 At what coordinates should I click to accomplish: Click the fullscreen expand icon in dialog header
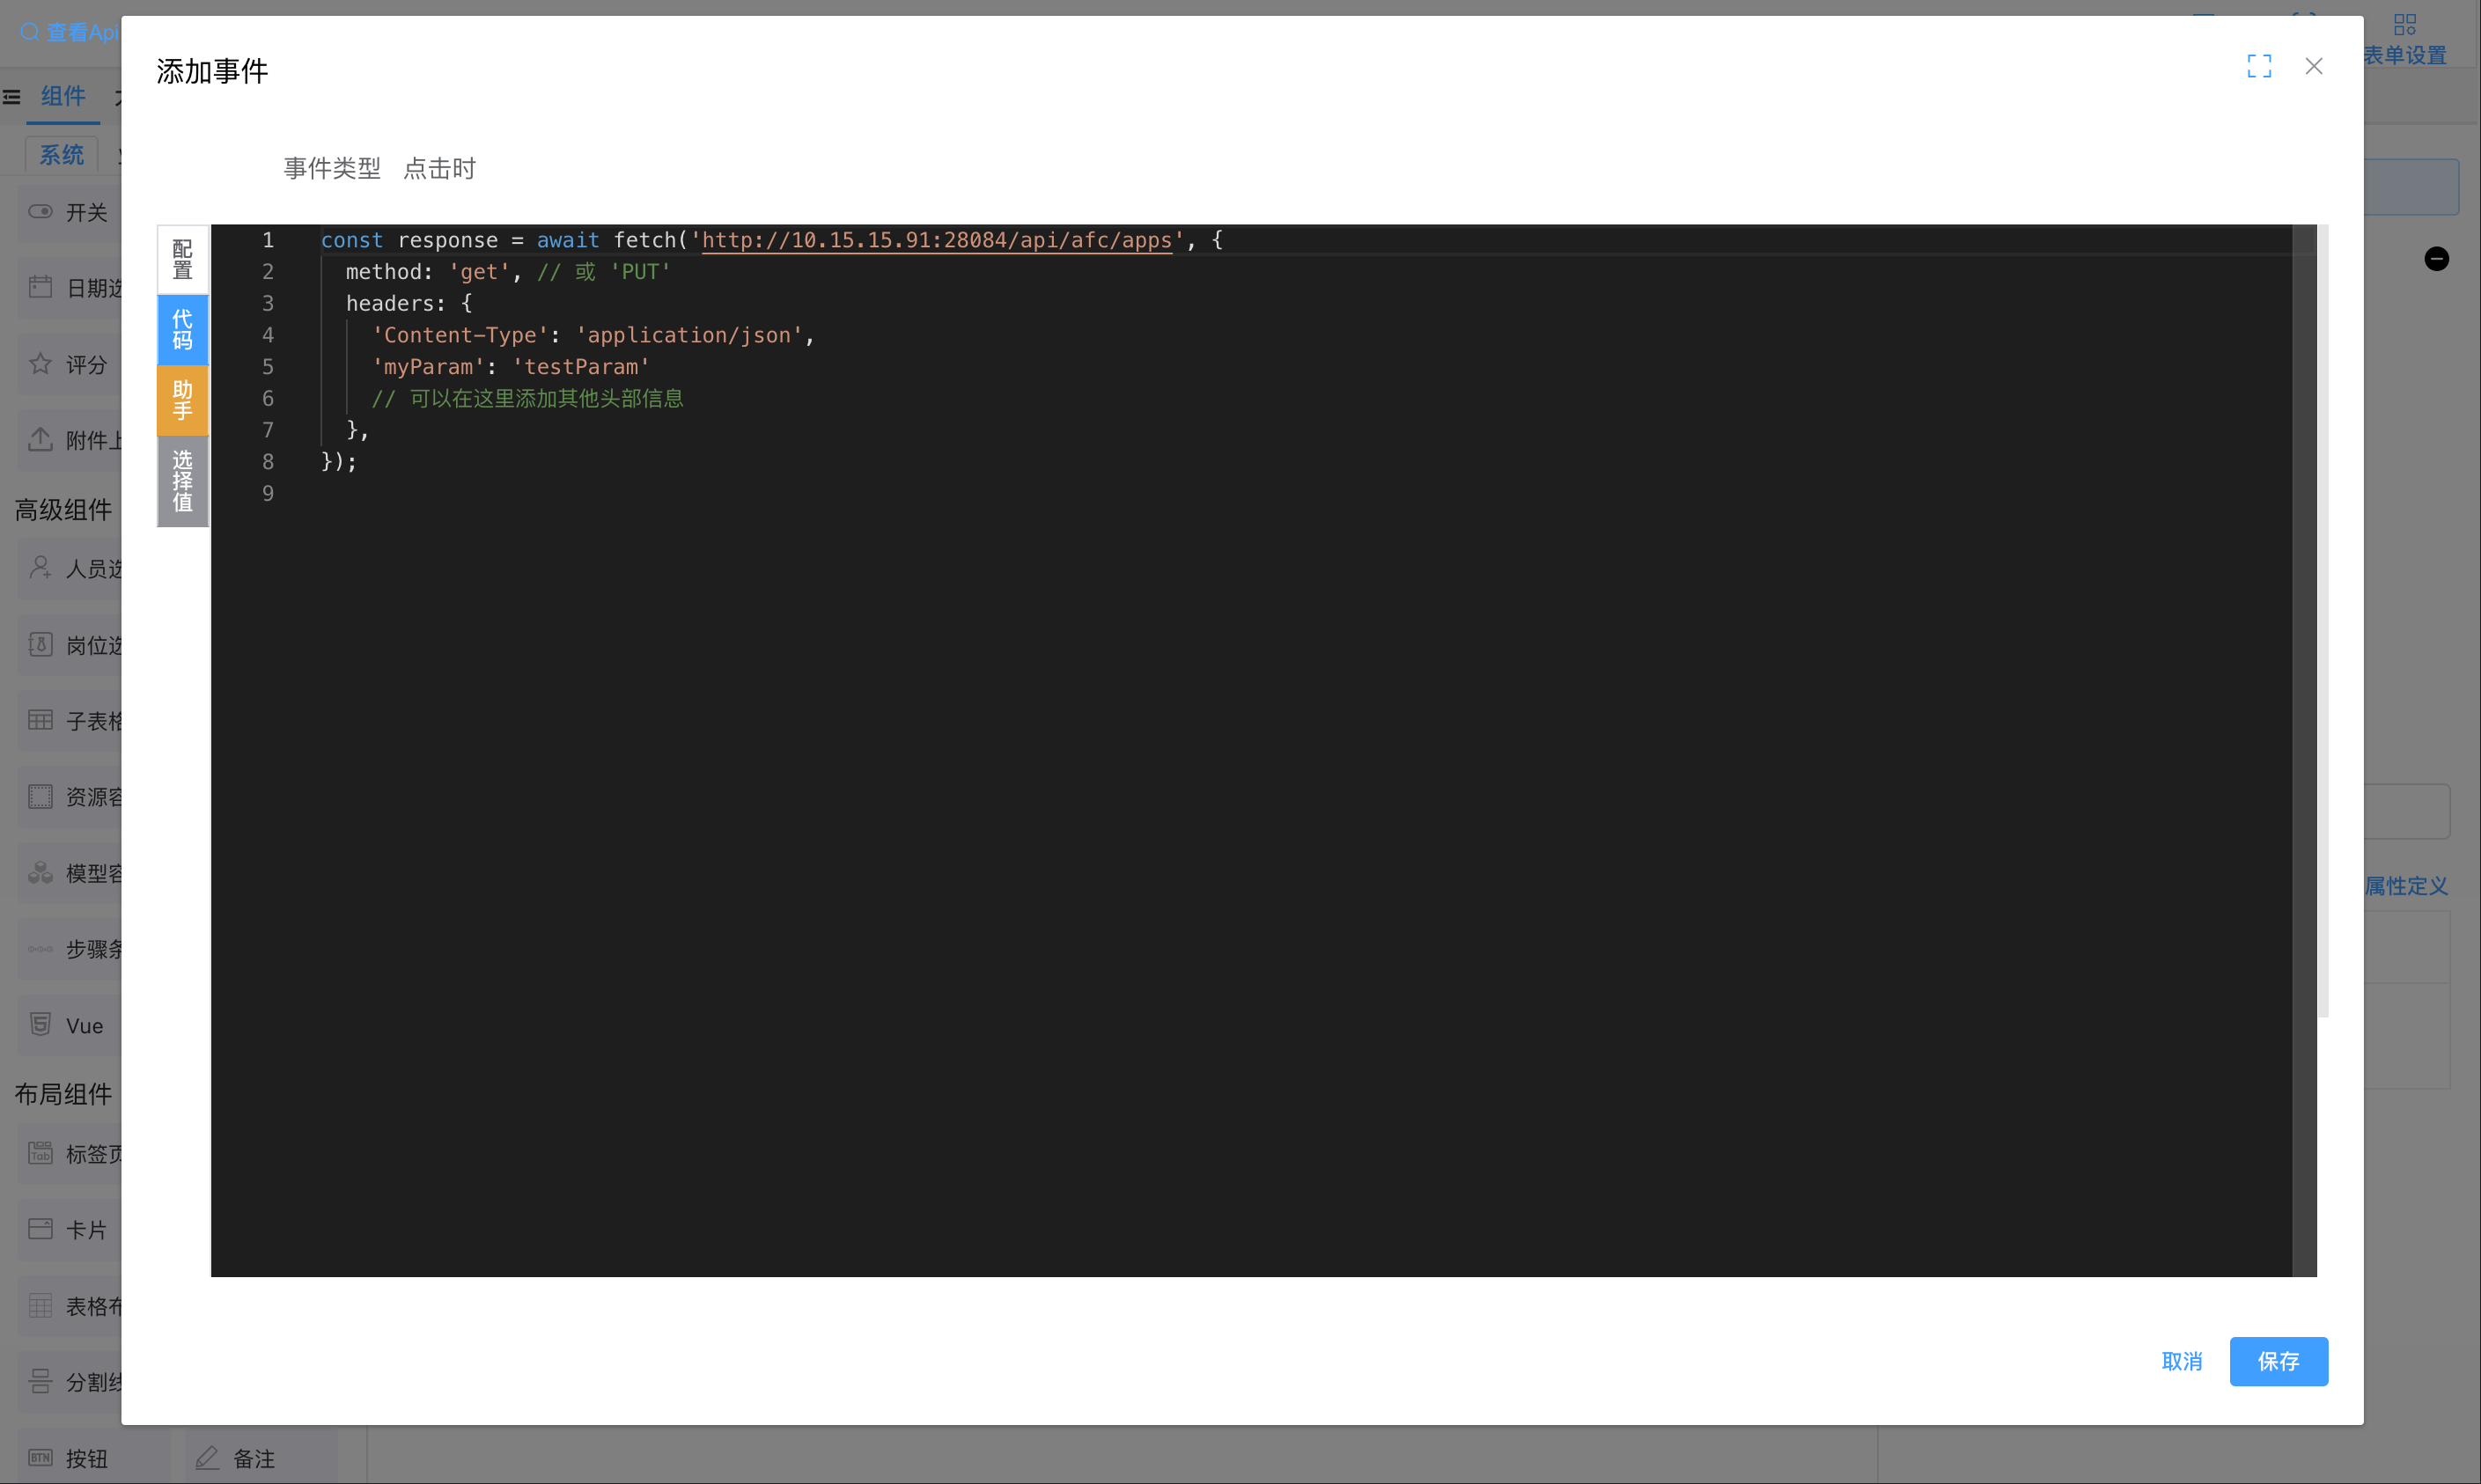point(2259,66)
